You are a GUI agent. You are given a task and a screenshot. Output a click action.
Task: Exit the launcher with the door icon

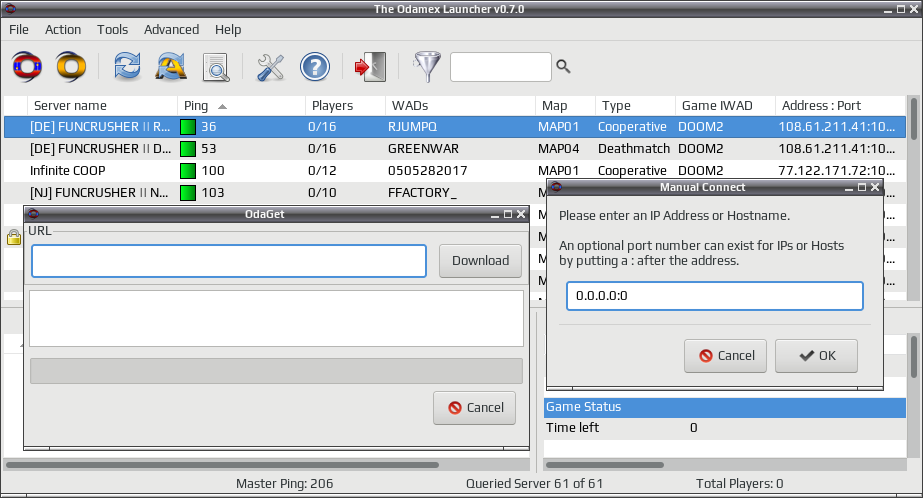(x=370, y=67)
